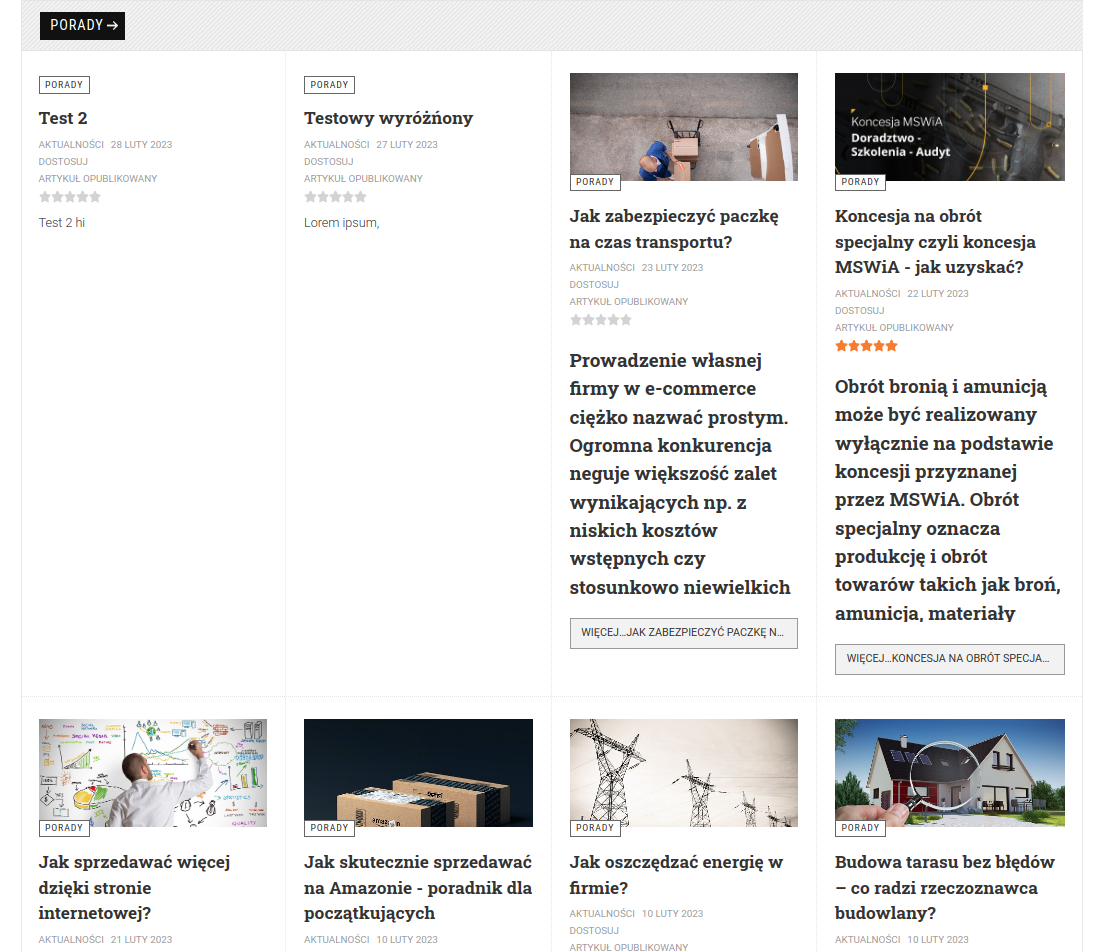Click the 'Test 2 hi' excerpt text

coord(61,223)
